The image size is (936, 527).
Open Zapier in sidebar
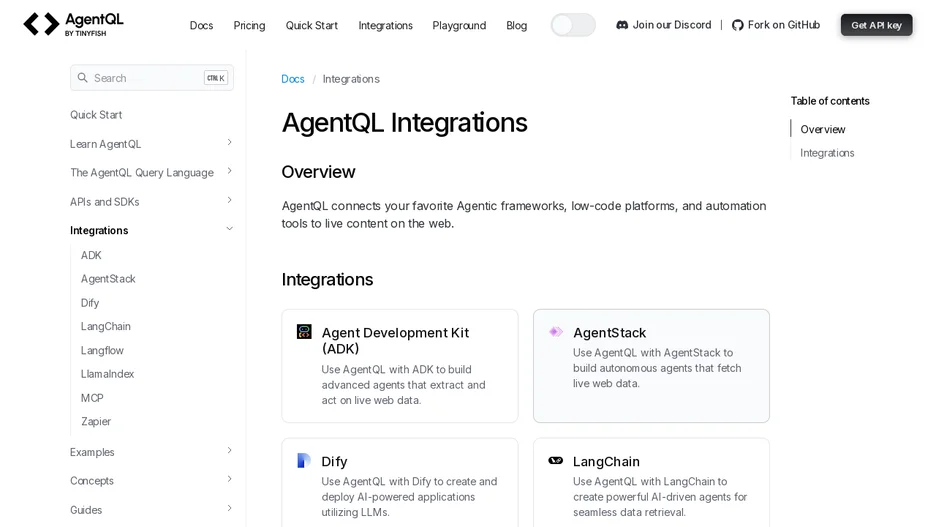pyautogui.click(x=96, y=421)
